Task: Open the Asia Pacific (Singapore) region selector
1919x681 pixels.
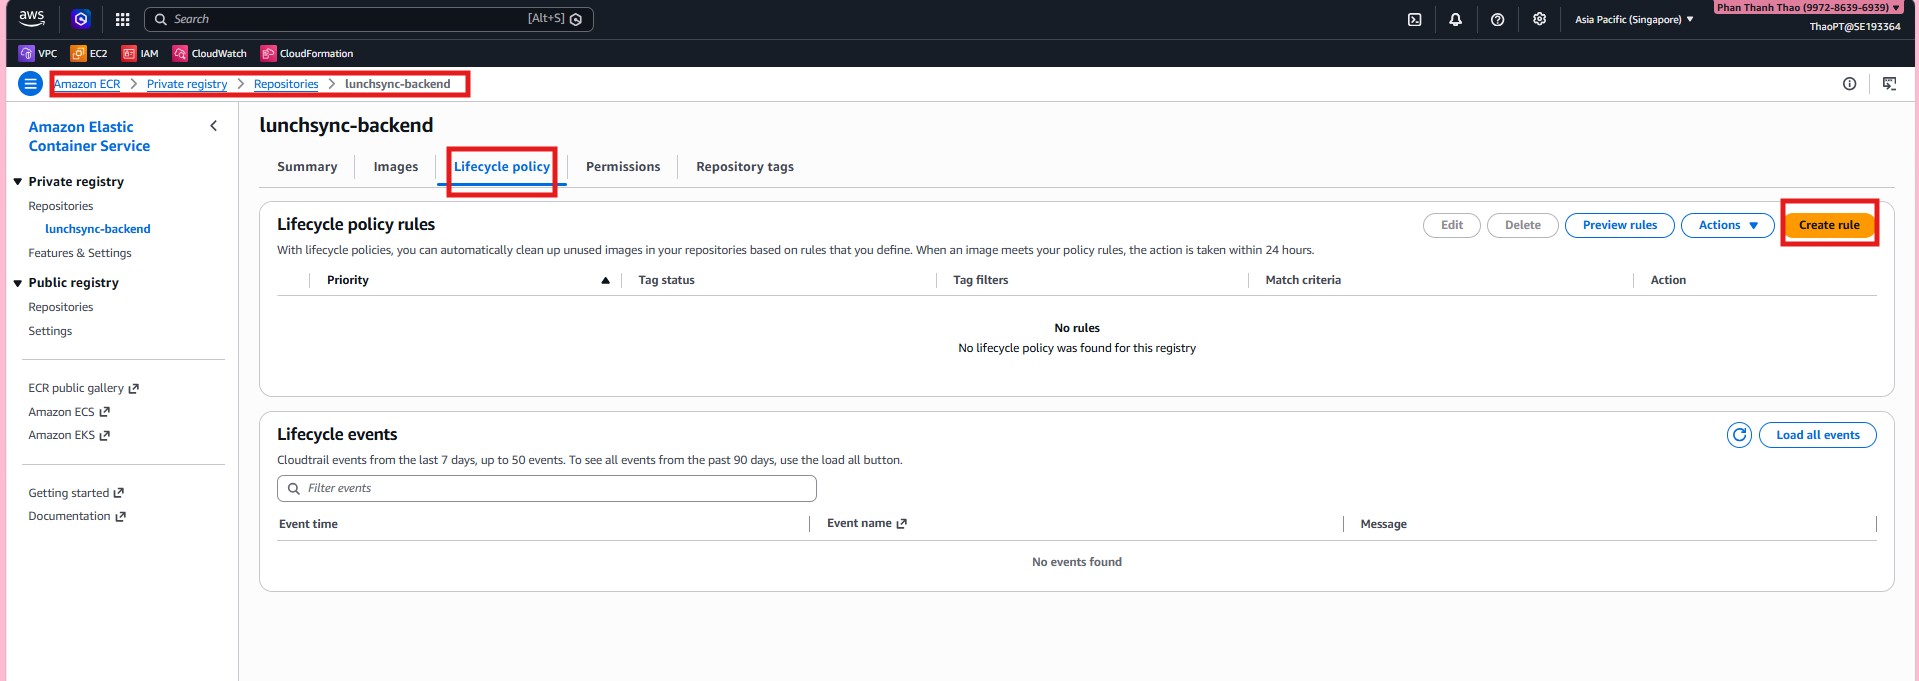Action: (1634, 19)
